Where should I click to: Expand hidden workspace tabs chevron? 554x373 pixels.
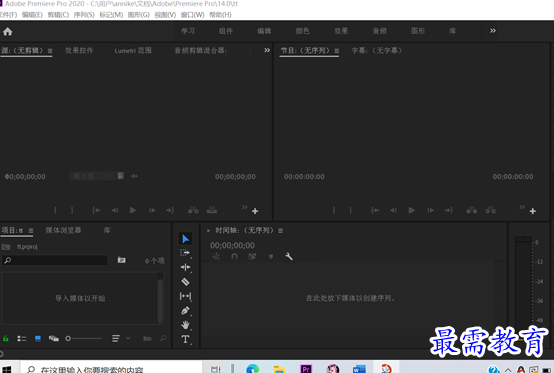[493, 31]
